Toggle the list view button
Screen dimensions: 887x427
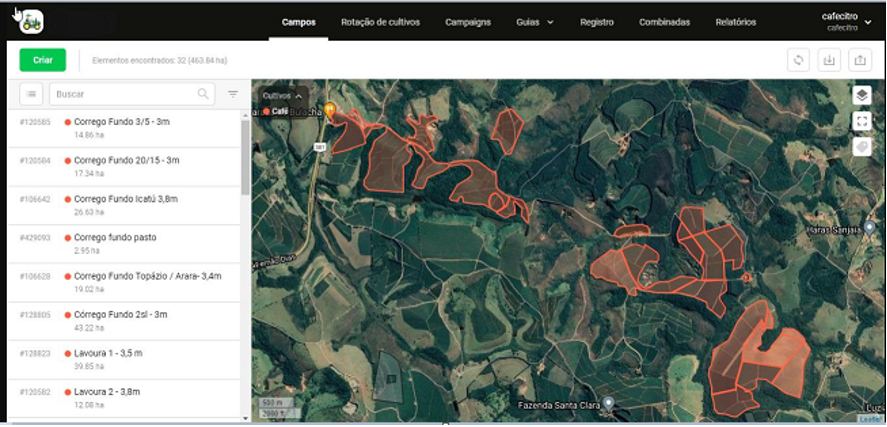point(32,94)
